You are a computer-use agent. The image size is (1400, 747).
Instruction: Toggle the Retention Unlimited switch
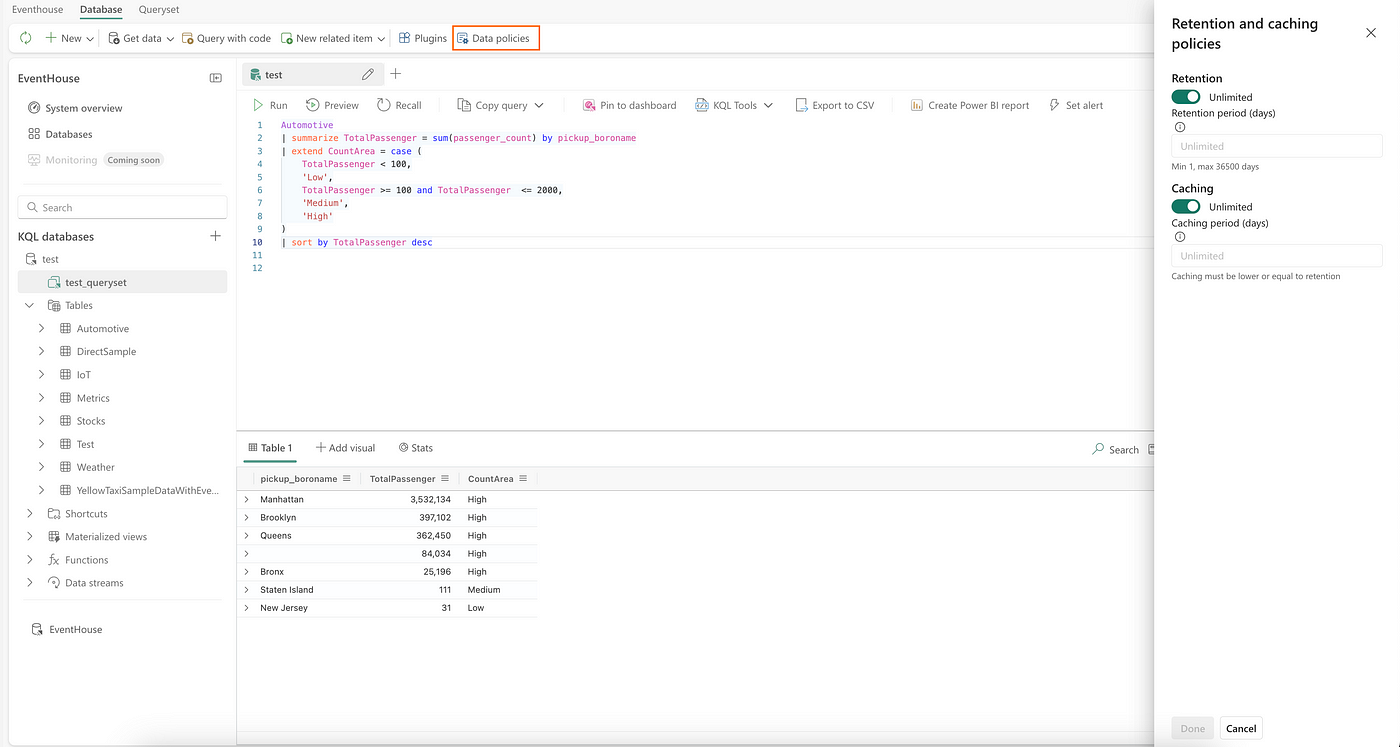(x=1186, y=97)
